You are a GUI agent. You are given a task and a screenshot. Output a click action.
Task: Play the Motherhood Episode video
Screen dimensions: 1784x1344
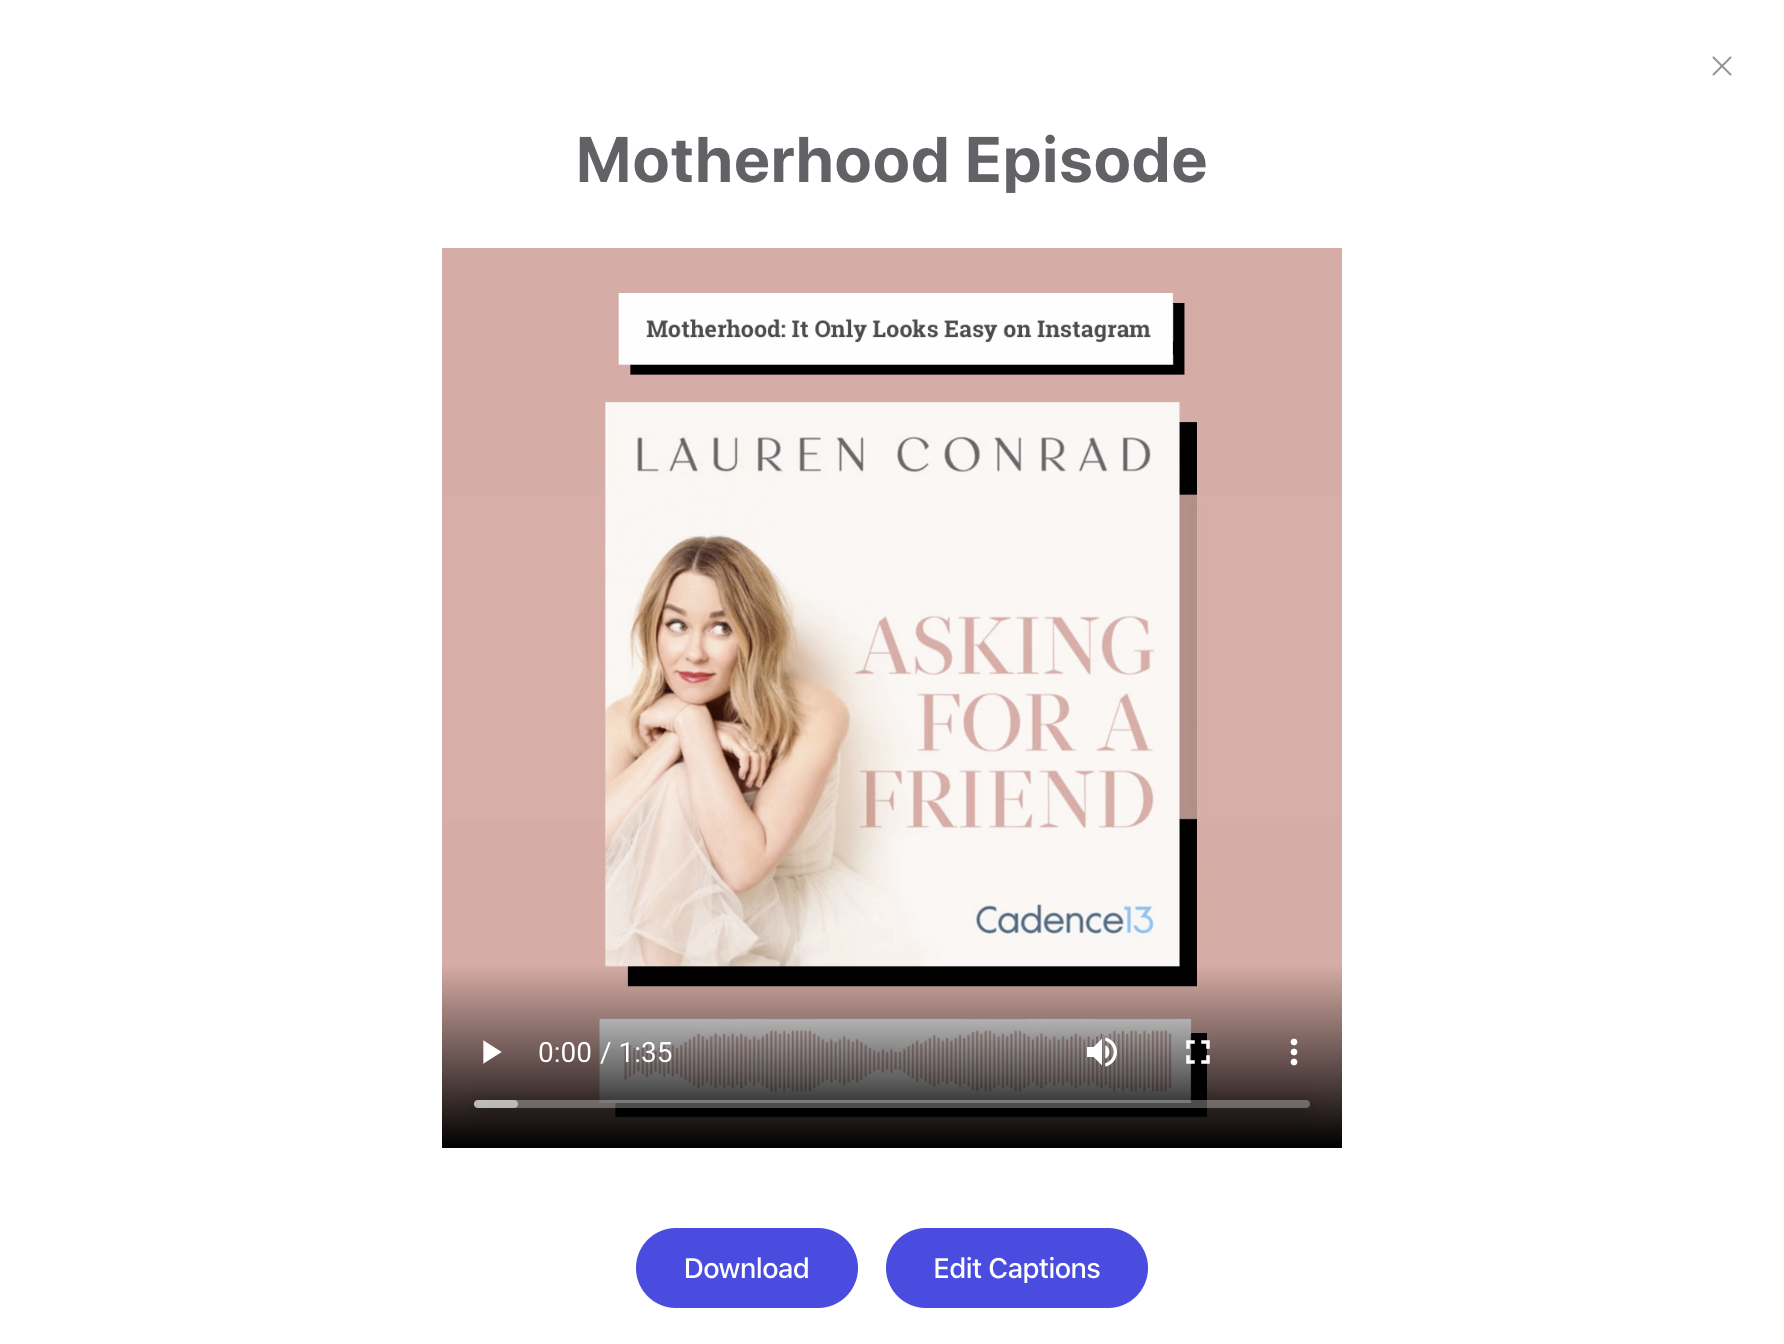(491, 1052)
